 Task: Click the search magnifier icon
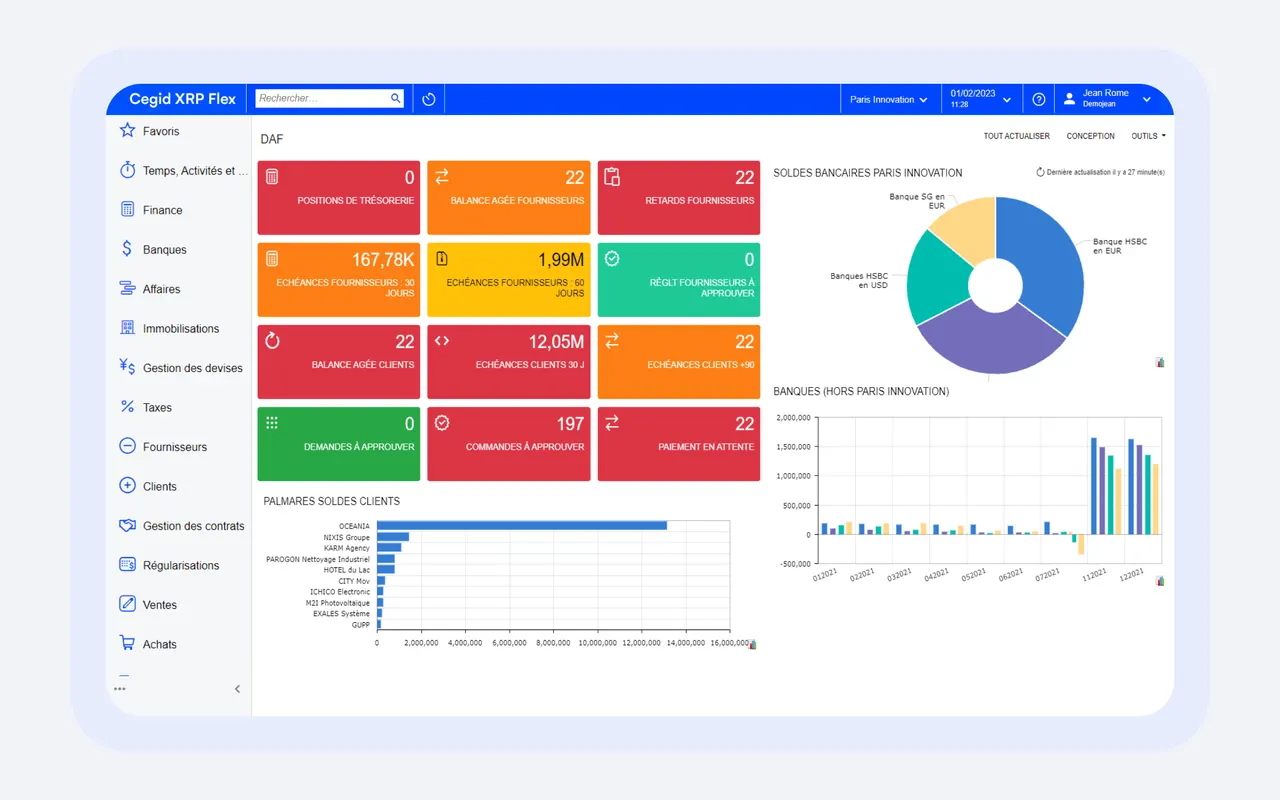(x=396, y=98)
